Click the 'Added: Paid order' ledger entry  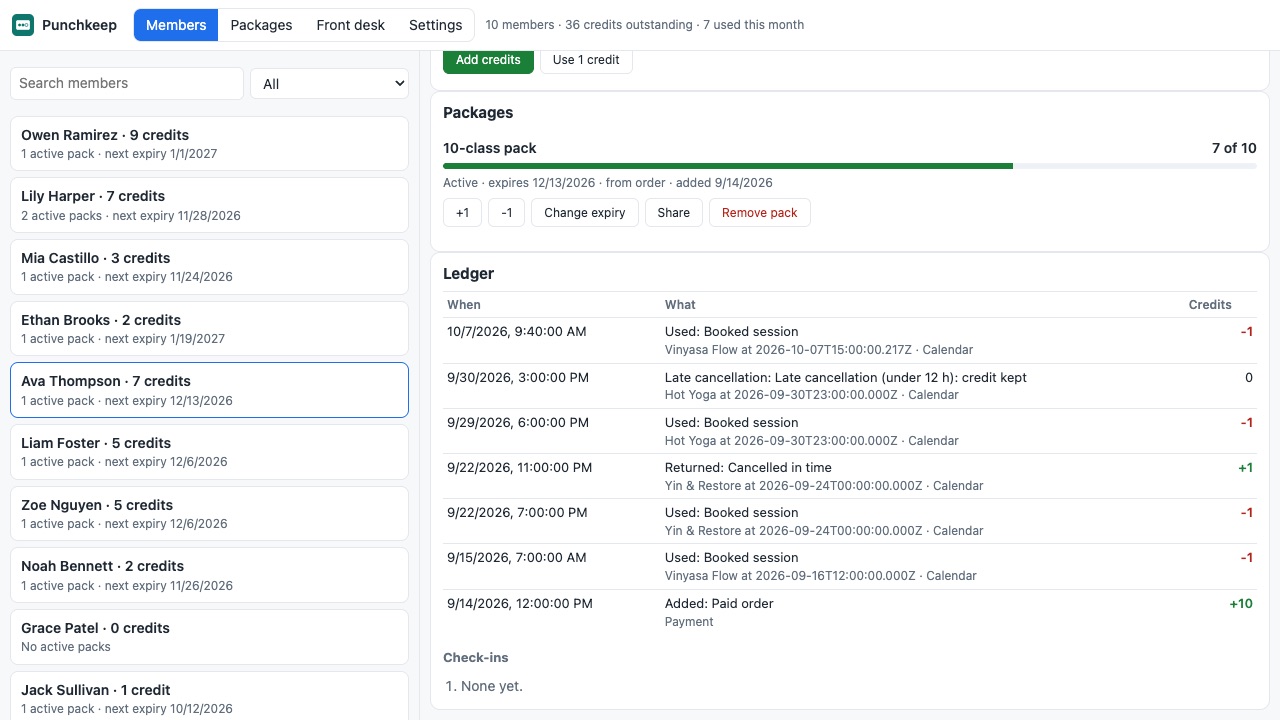pos(850,612)
